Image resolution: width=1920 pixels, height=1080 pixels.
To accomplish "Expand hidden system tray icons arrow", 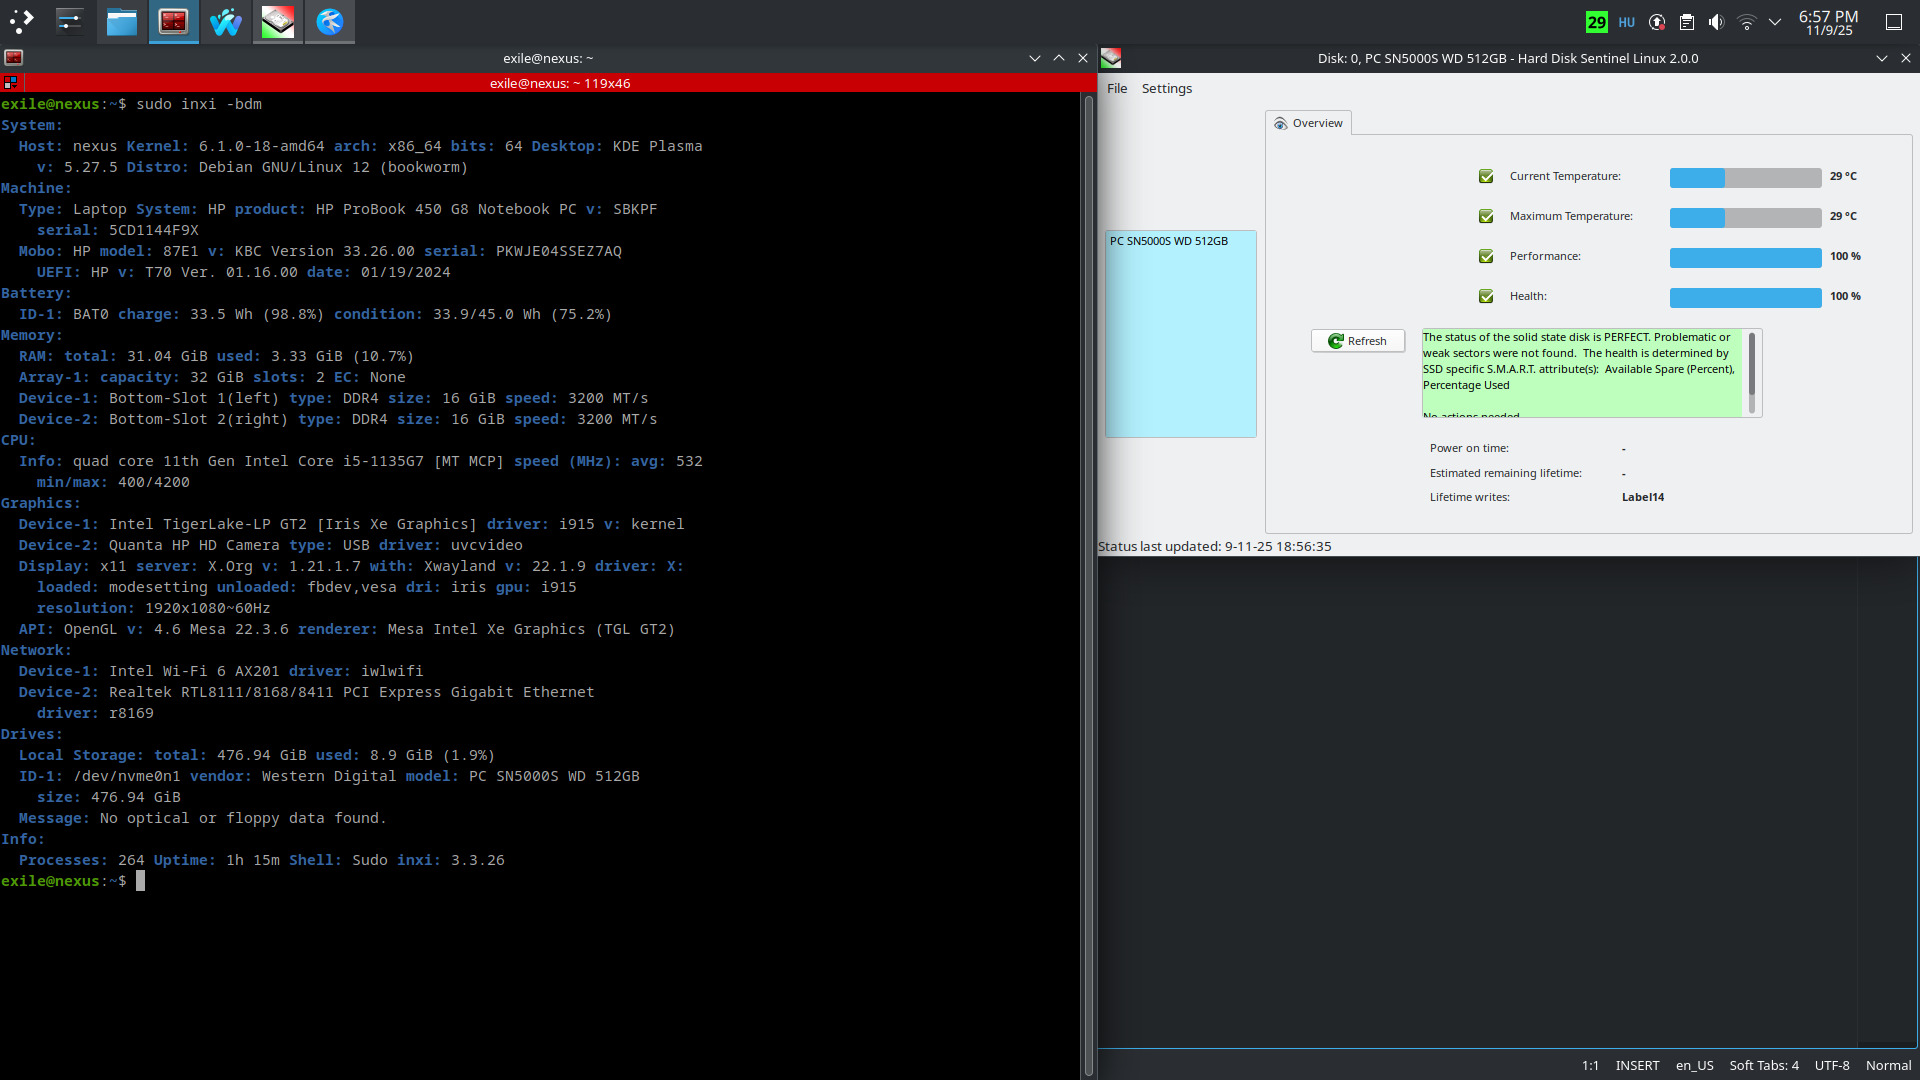I will coord(1775,22).
